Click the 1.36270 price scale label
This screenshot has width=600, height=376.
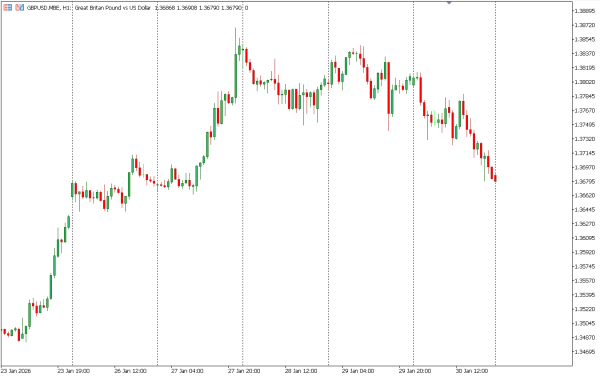pyautogui.click(x=585, y=223)
